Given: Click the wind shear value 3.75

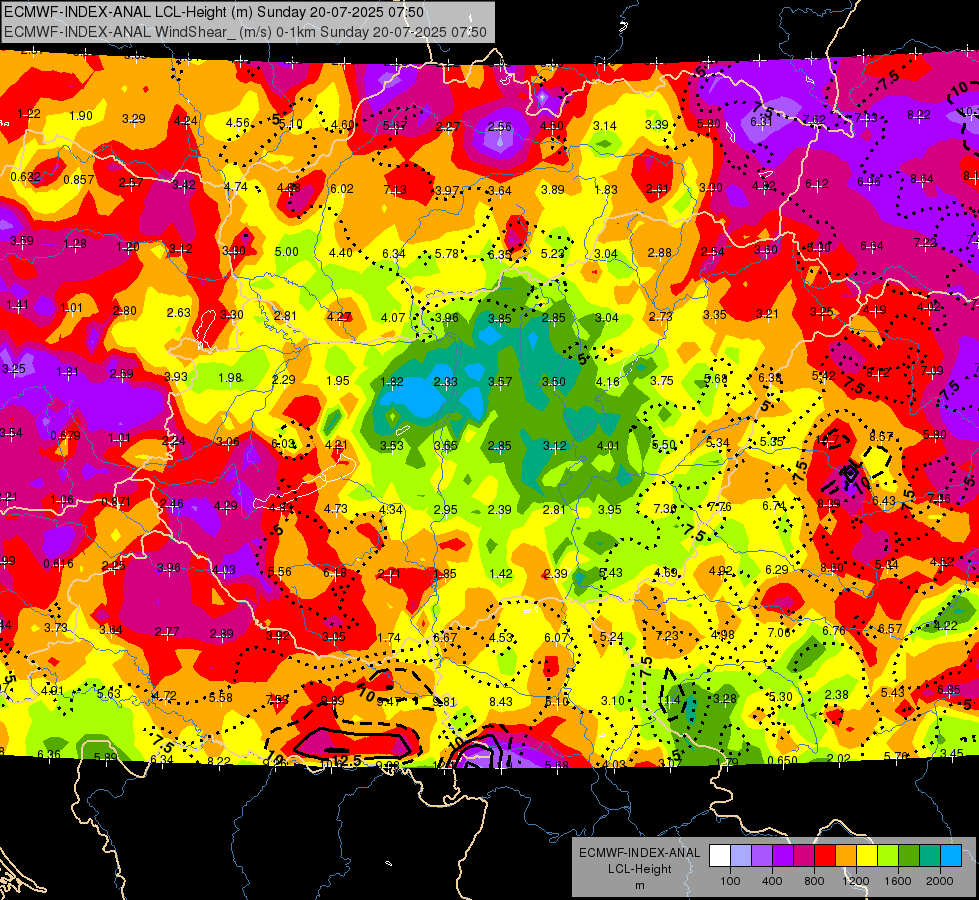Looking at the screenshot, I should click(x=662, y=380).
